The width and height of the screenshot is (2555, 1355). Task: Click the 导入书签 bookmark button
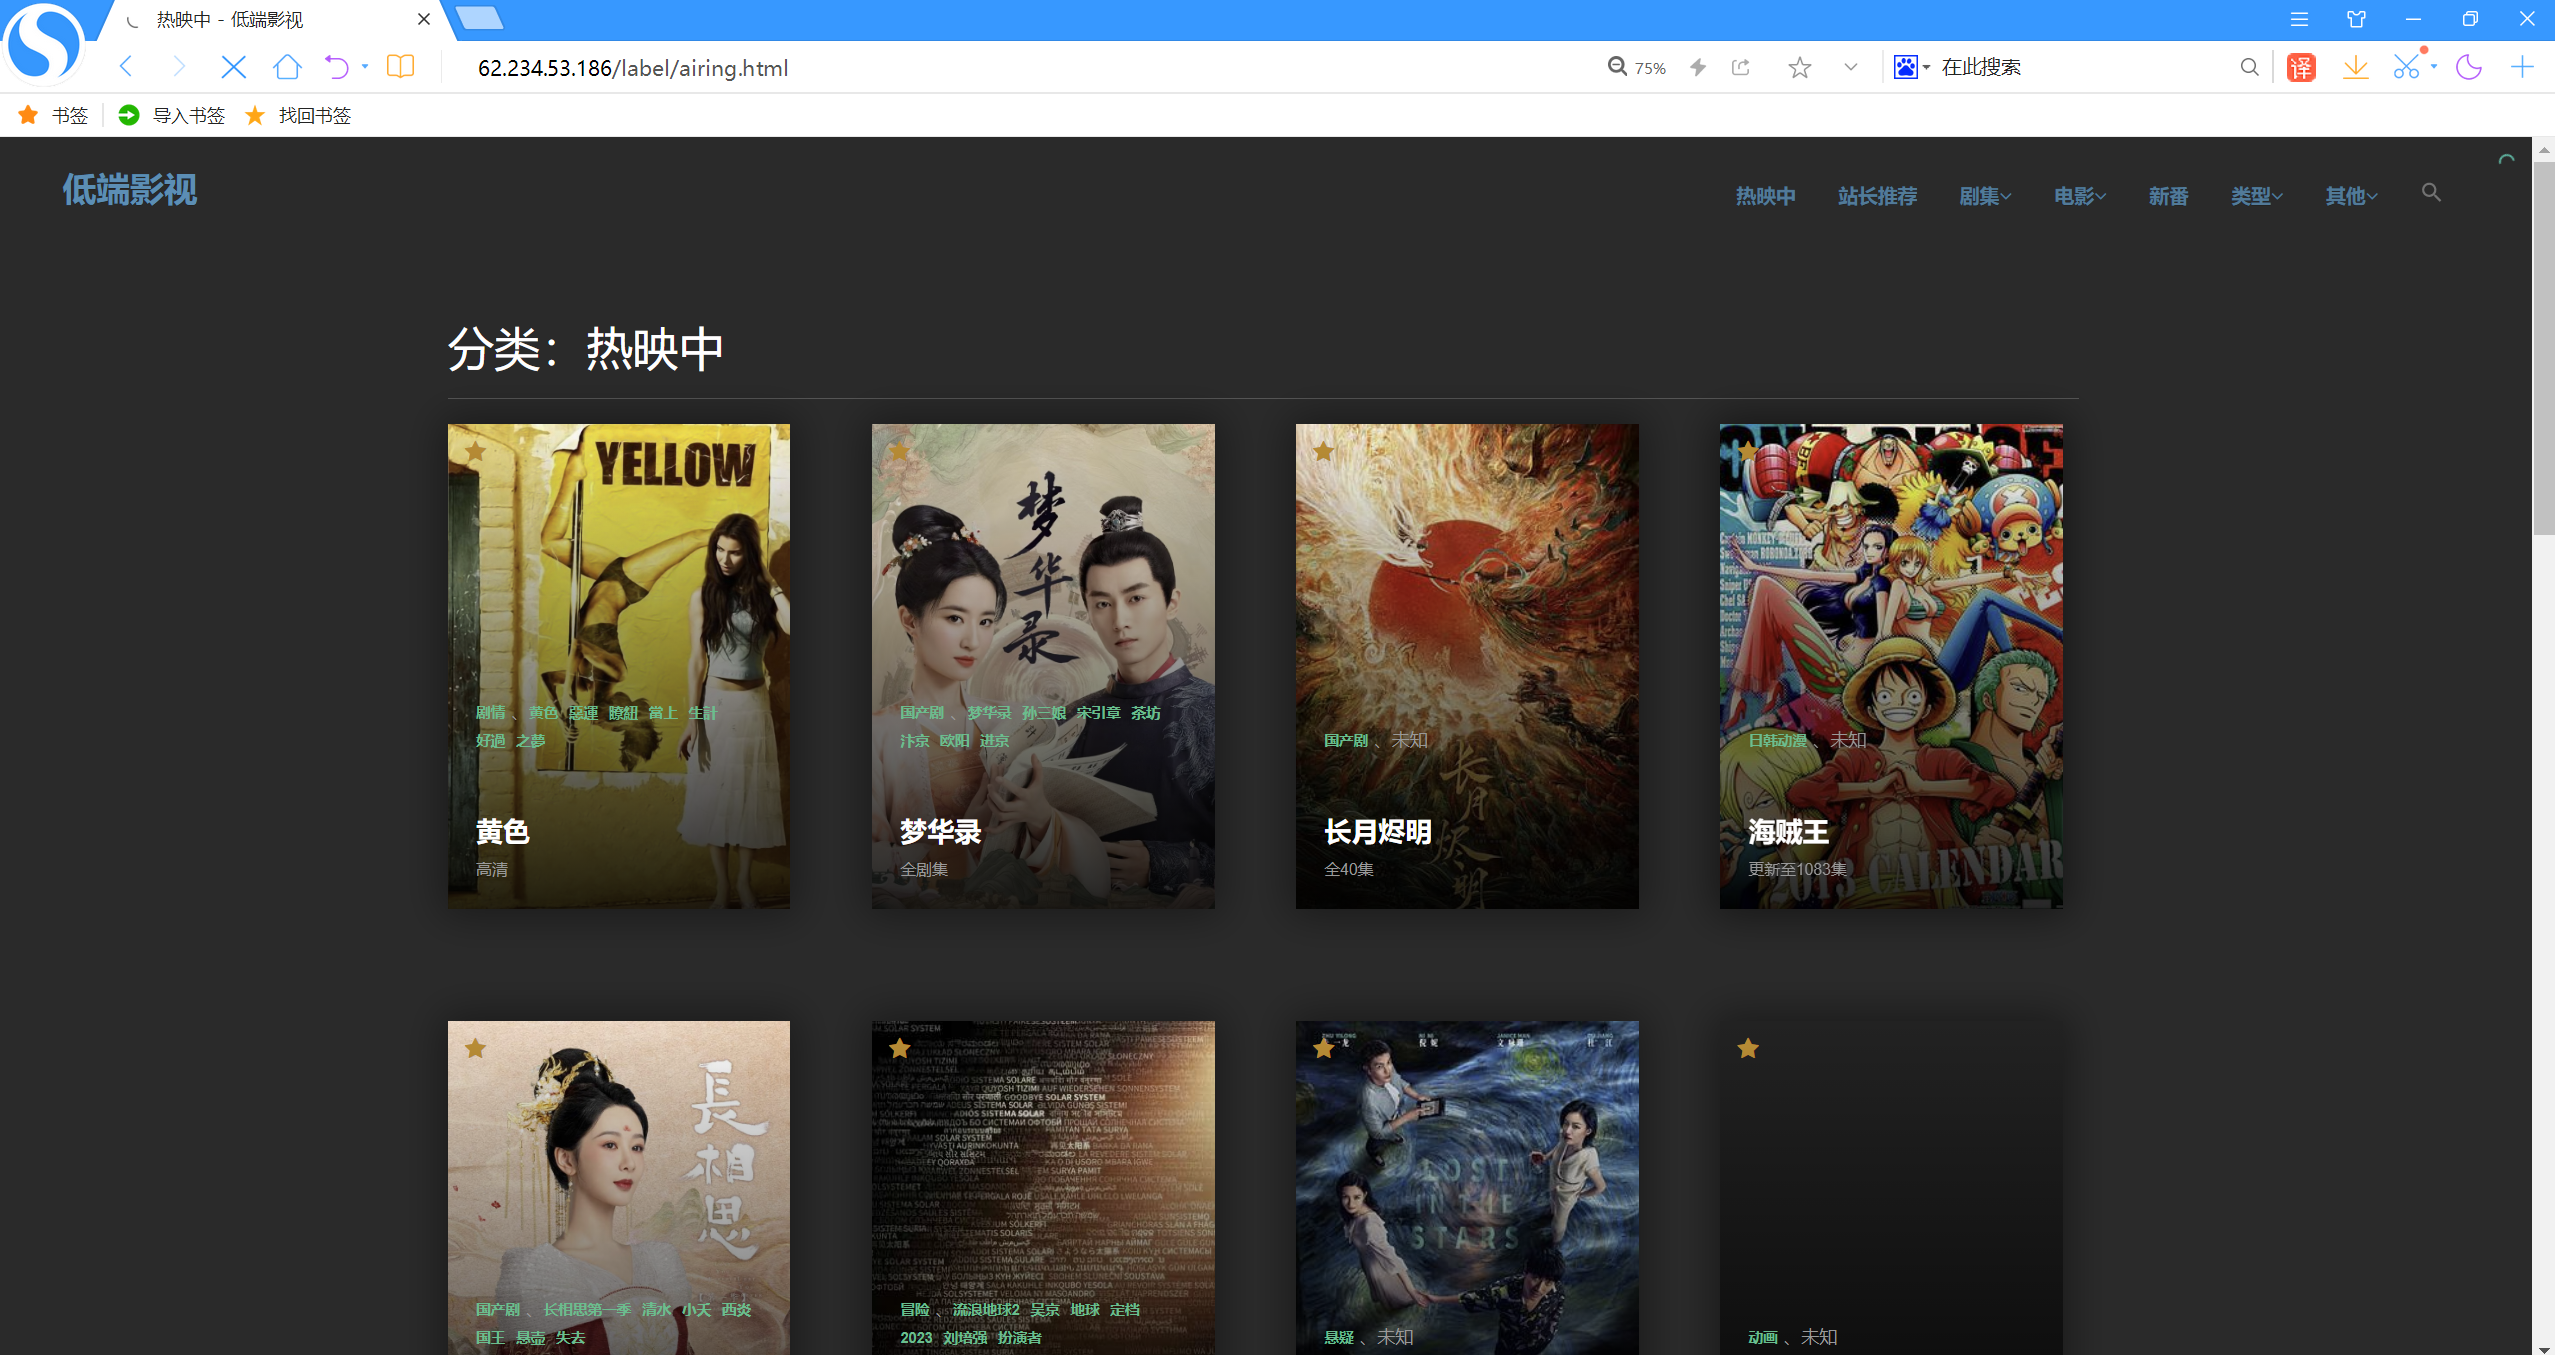tap(172, 115)
